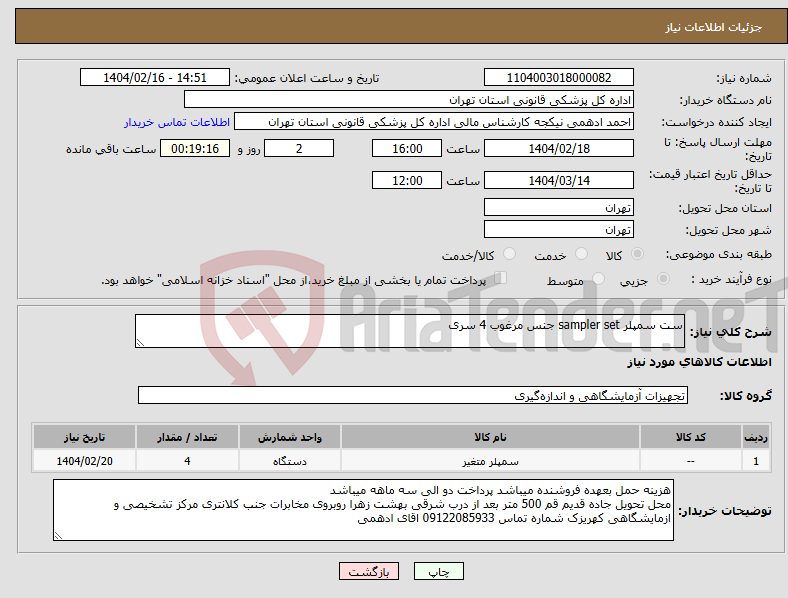Click the گروه کالا label
The height and width of the screenshot is (598, 788).
pyautogui.click(x=746, y=395)
